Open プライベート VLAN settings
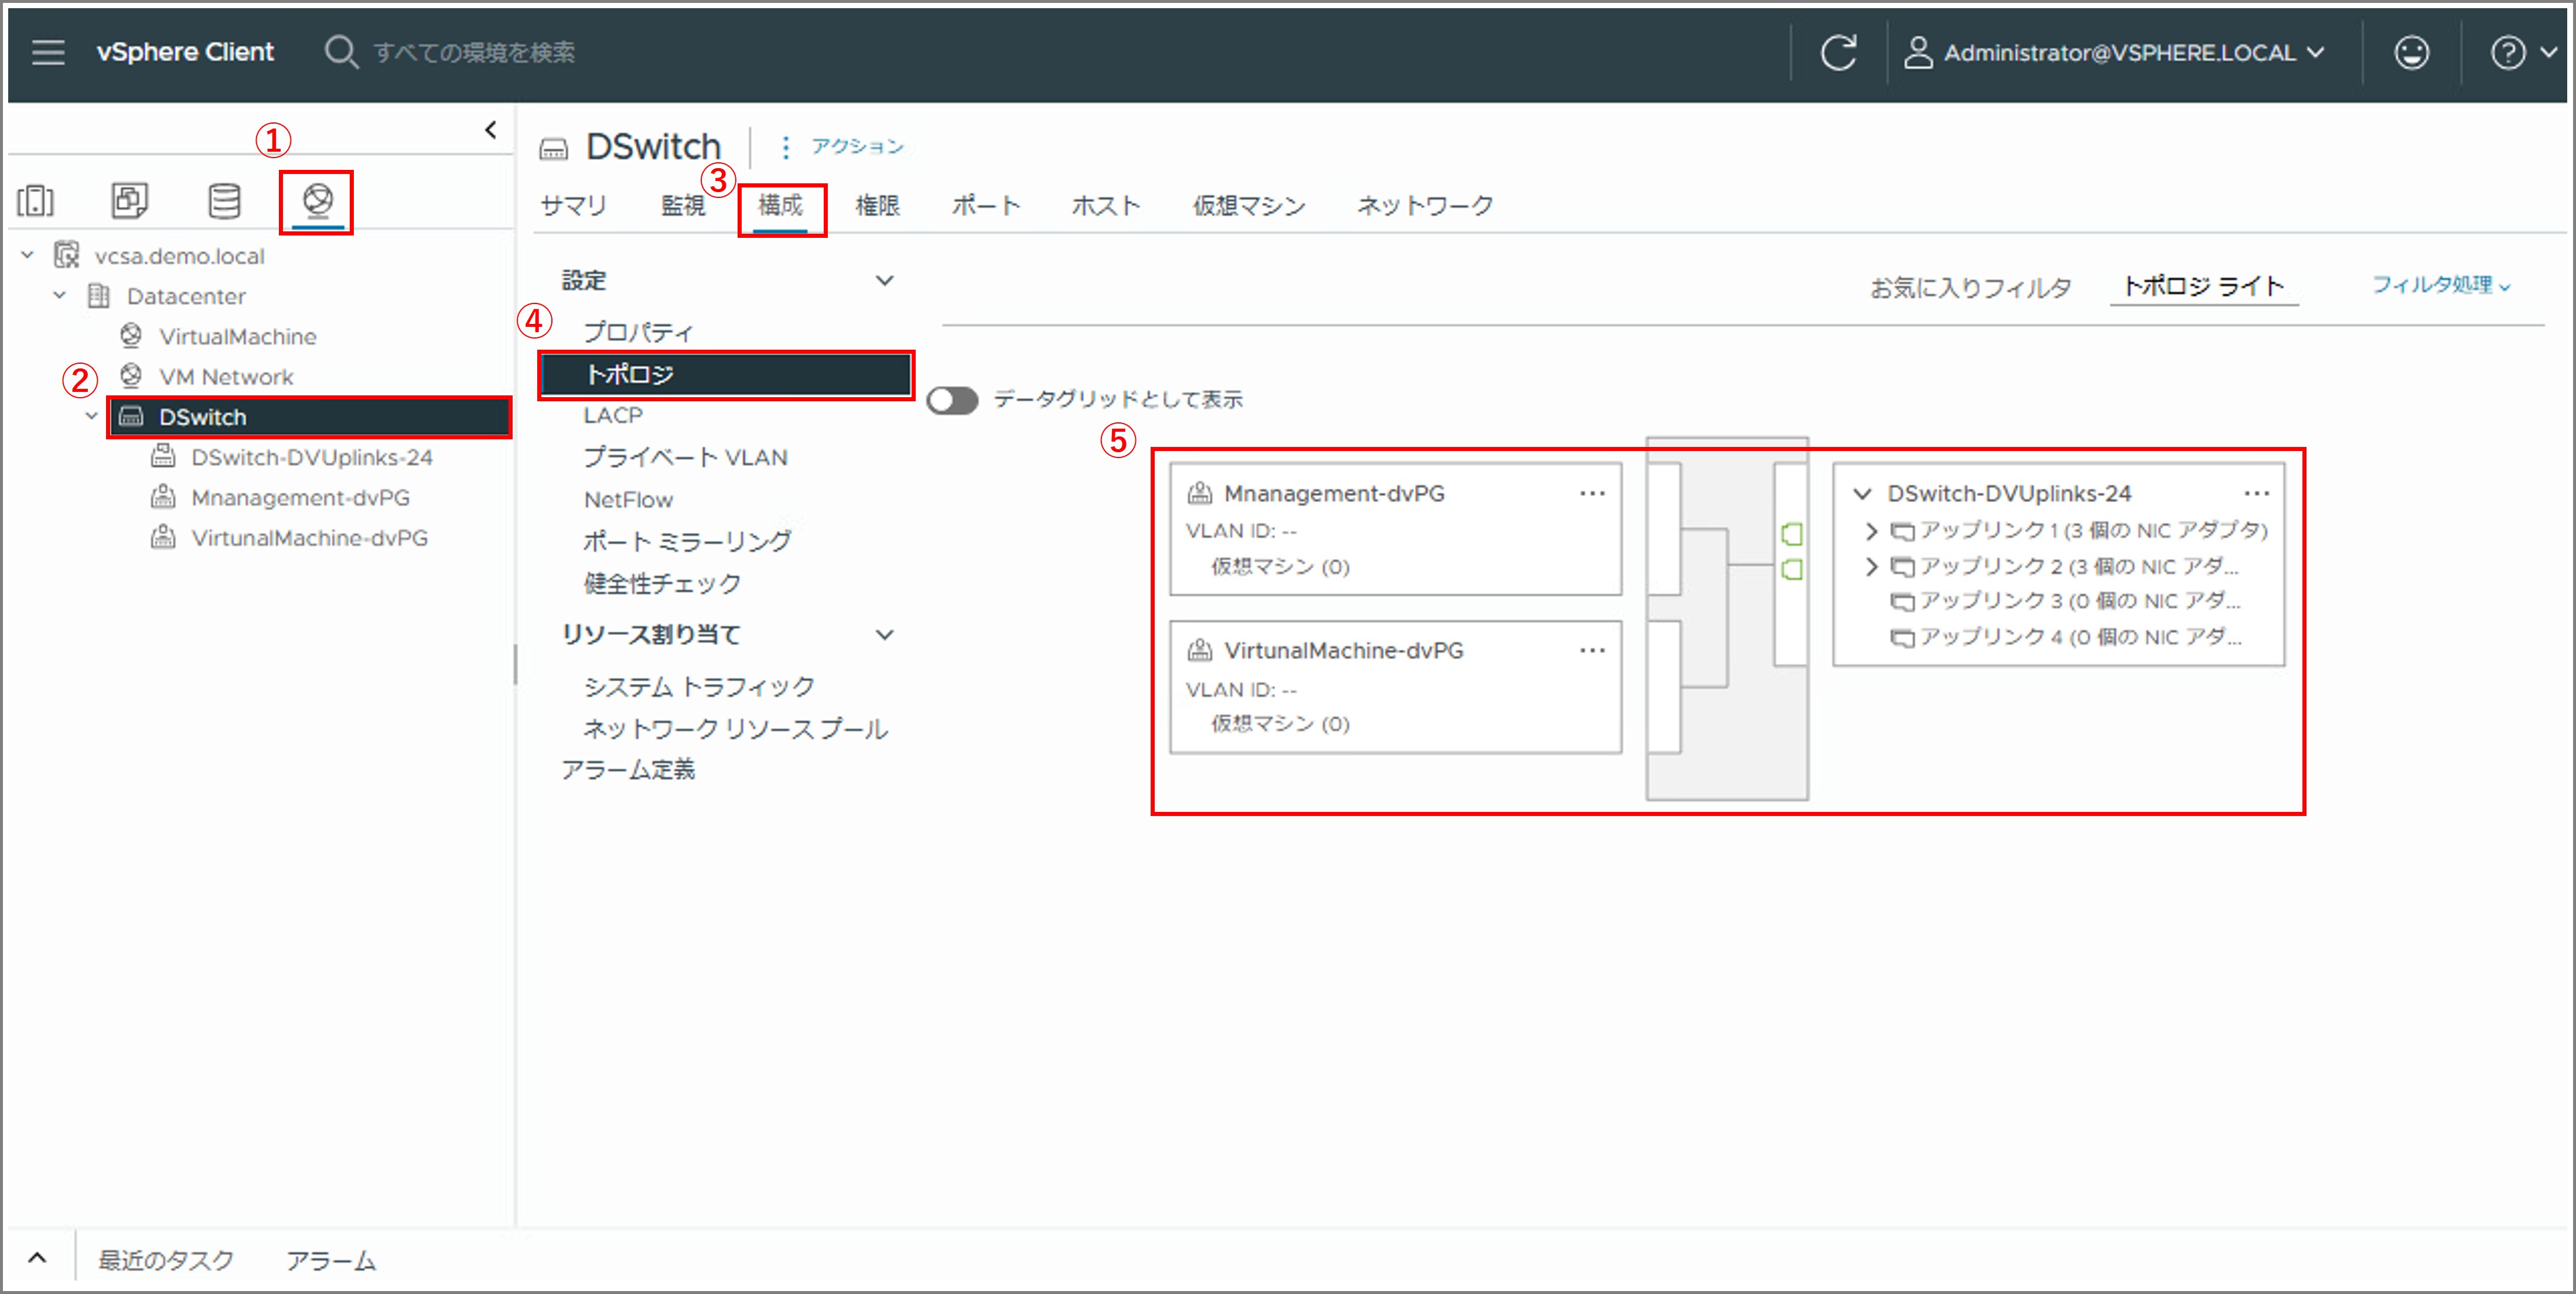The width and height of the screenshot is (2576, 1294). point(685,457)
